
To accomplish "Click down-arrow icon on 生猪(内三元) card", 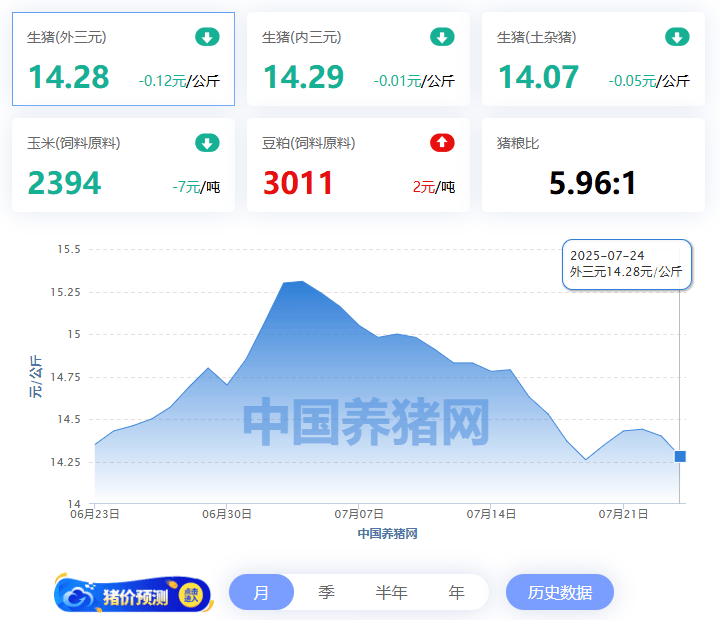I will click(x=442, y=37).
